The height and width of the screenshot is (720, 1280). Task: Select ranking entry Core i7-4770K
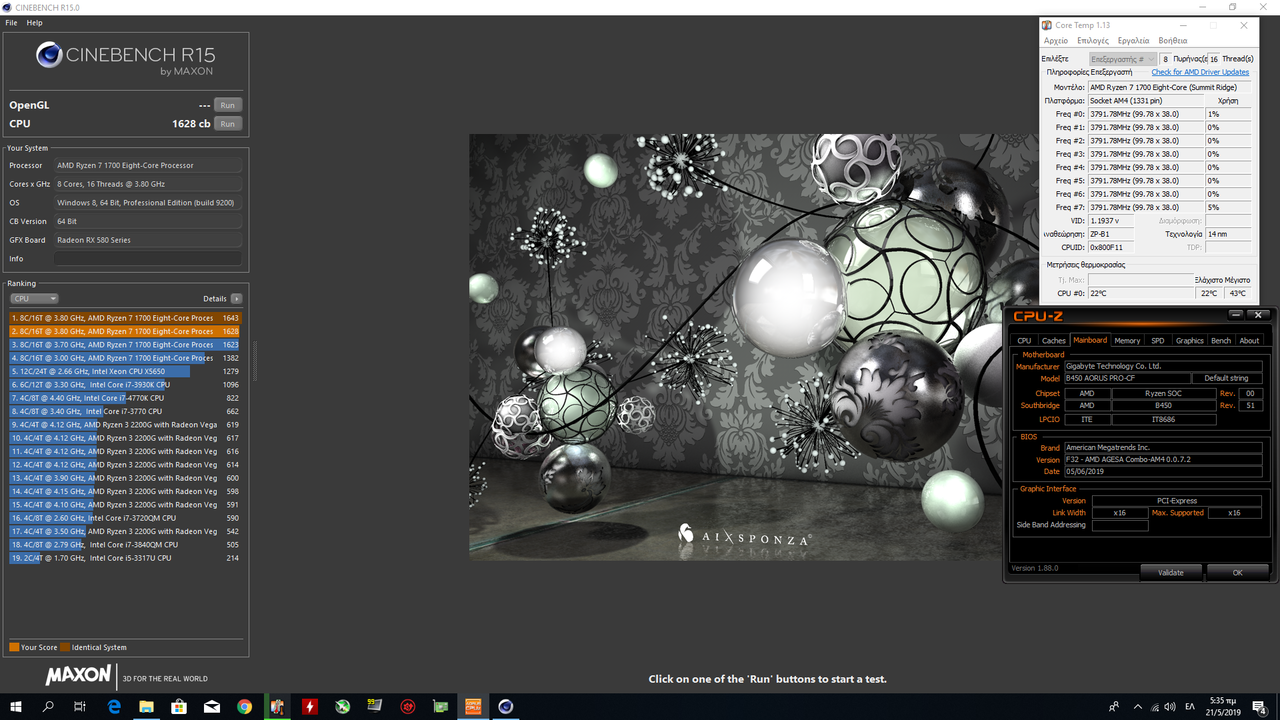pos(125,398)
